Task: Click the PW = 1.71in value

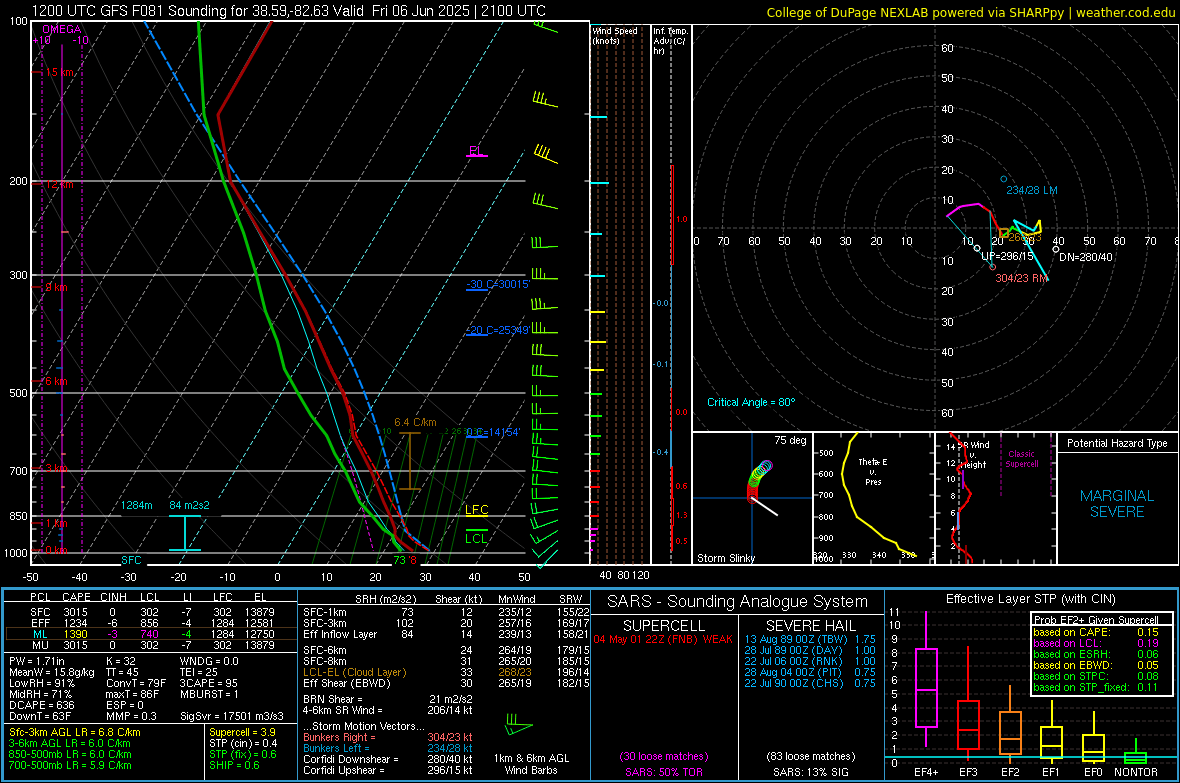Action: click(x=37, y=661)
